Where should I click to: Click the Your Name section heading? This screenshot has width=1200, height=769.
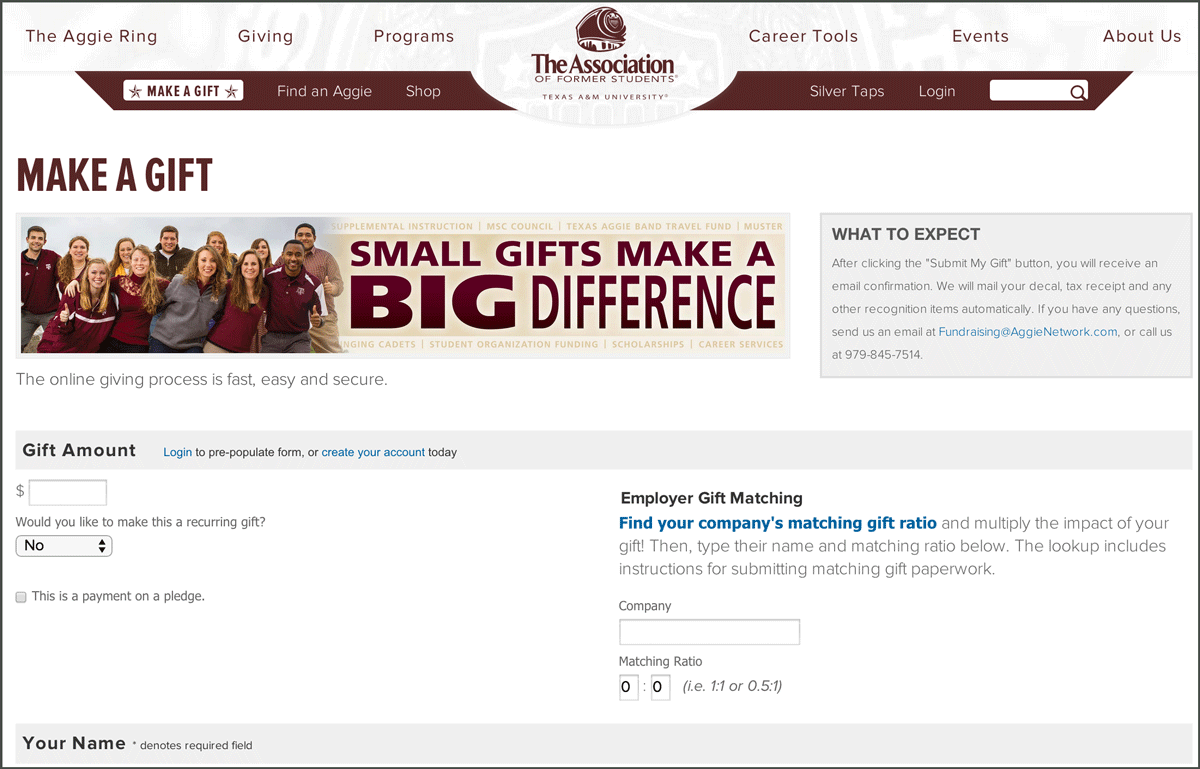(x=74, y=743)
